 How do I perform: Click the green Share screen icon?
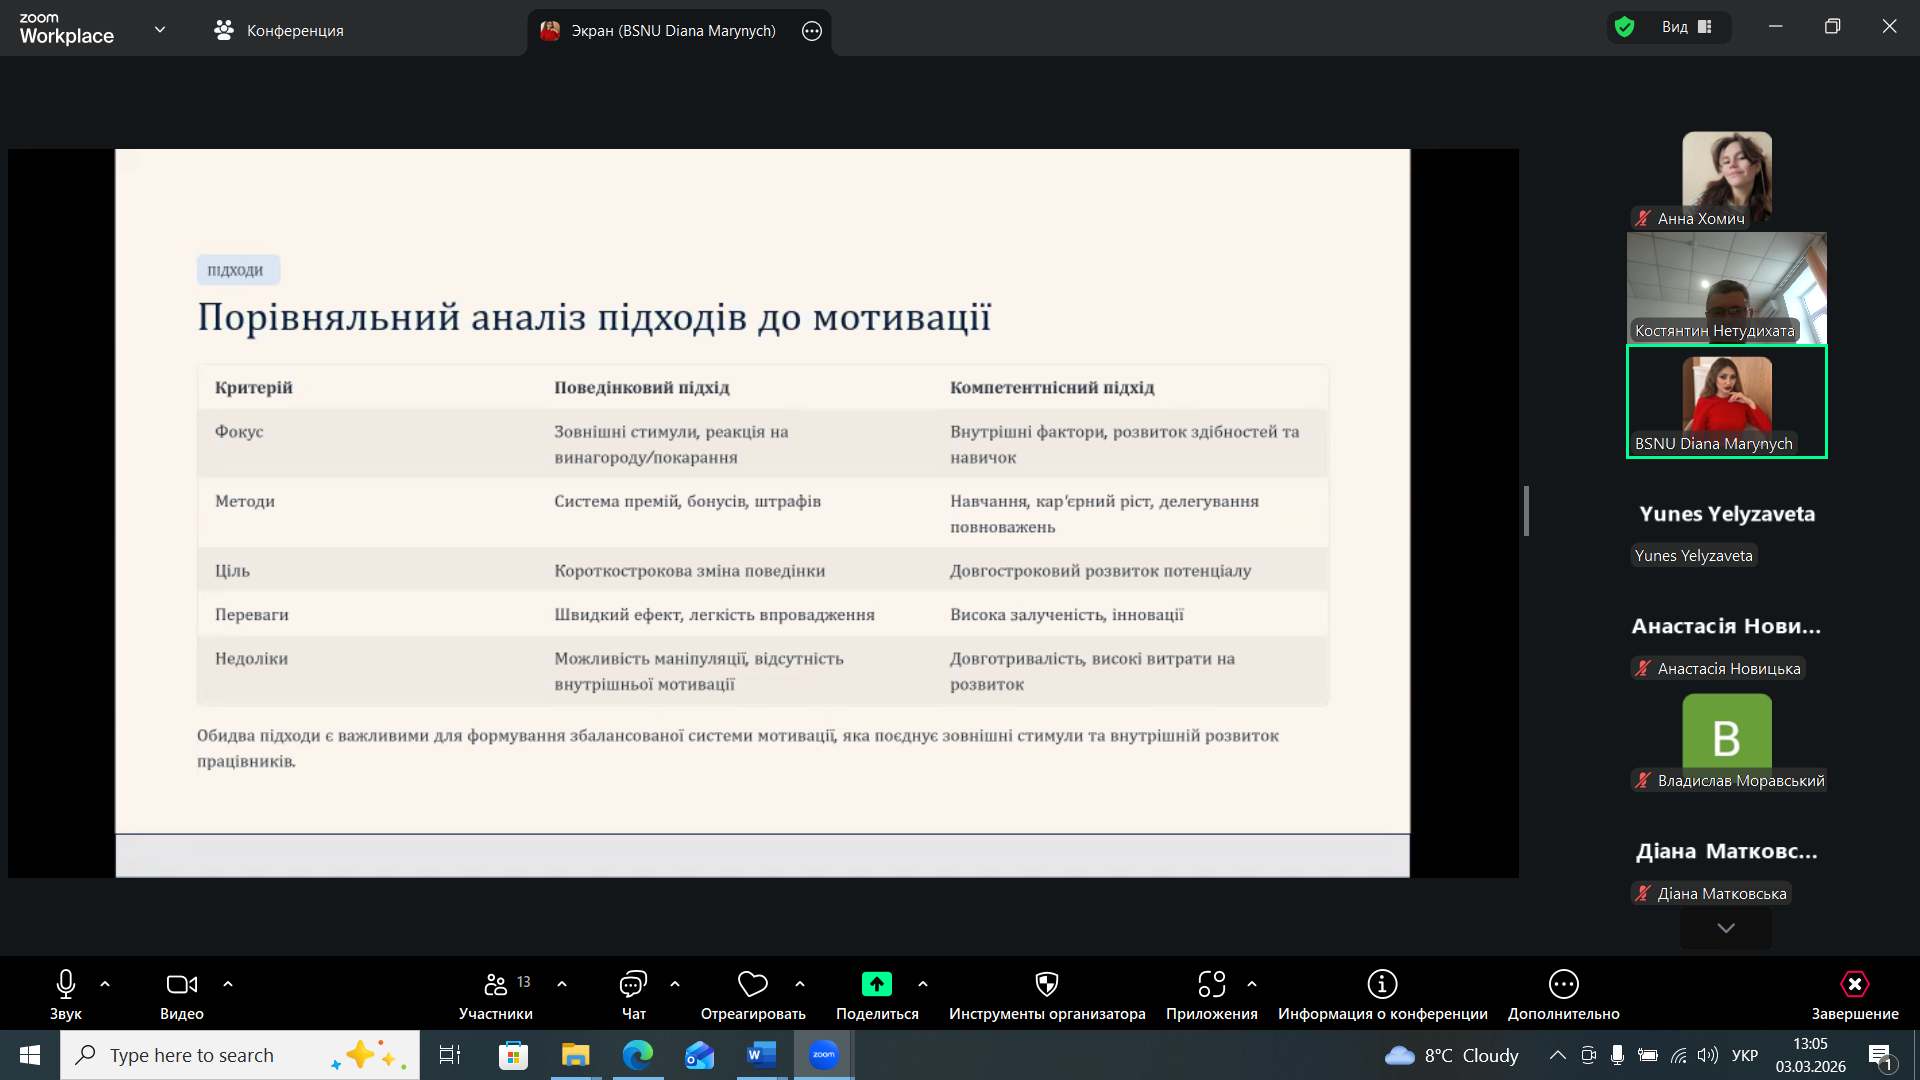click(x=877, y=985)
